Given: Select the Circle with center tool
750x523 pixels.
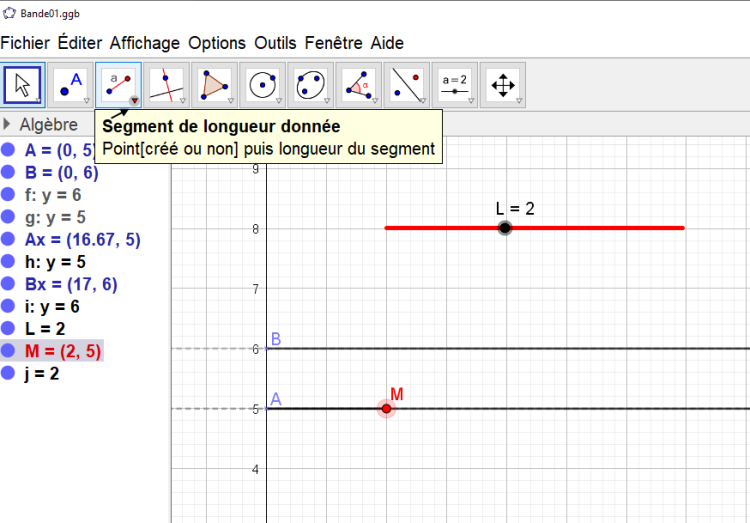Looking at the screenshot, I should click(262, 85).
